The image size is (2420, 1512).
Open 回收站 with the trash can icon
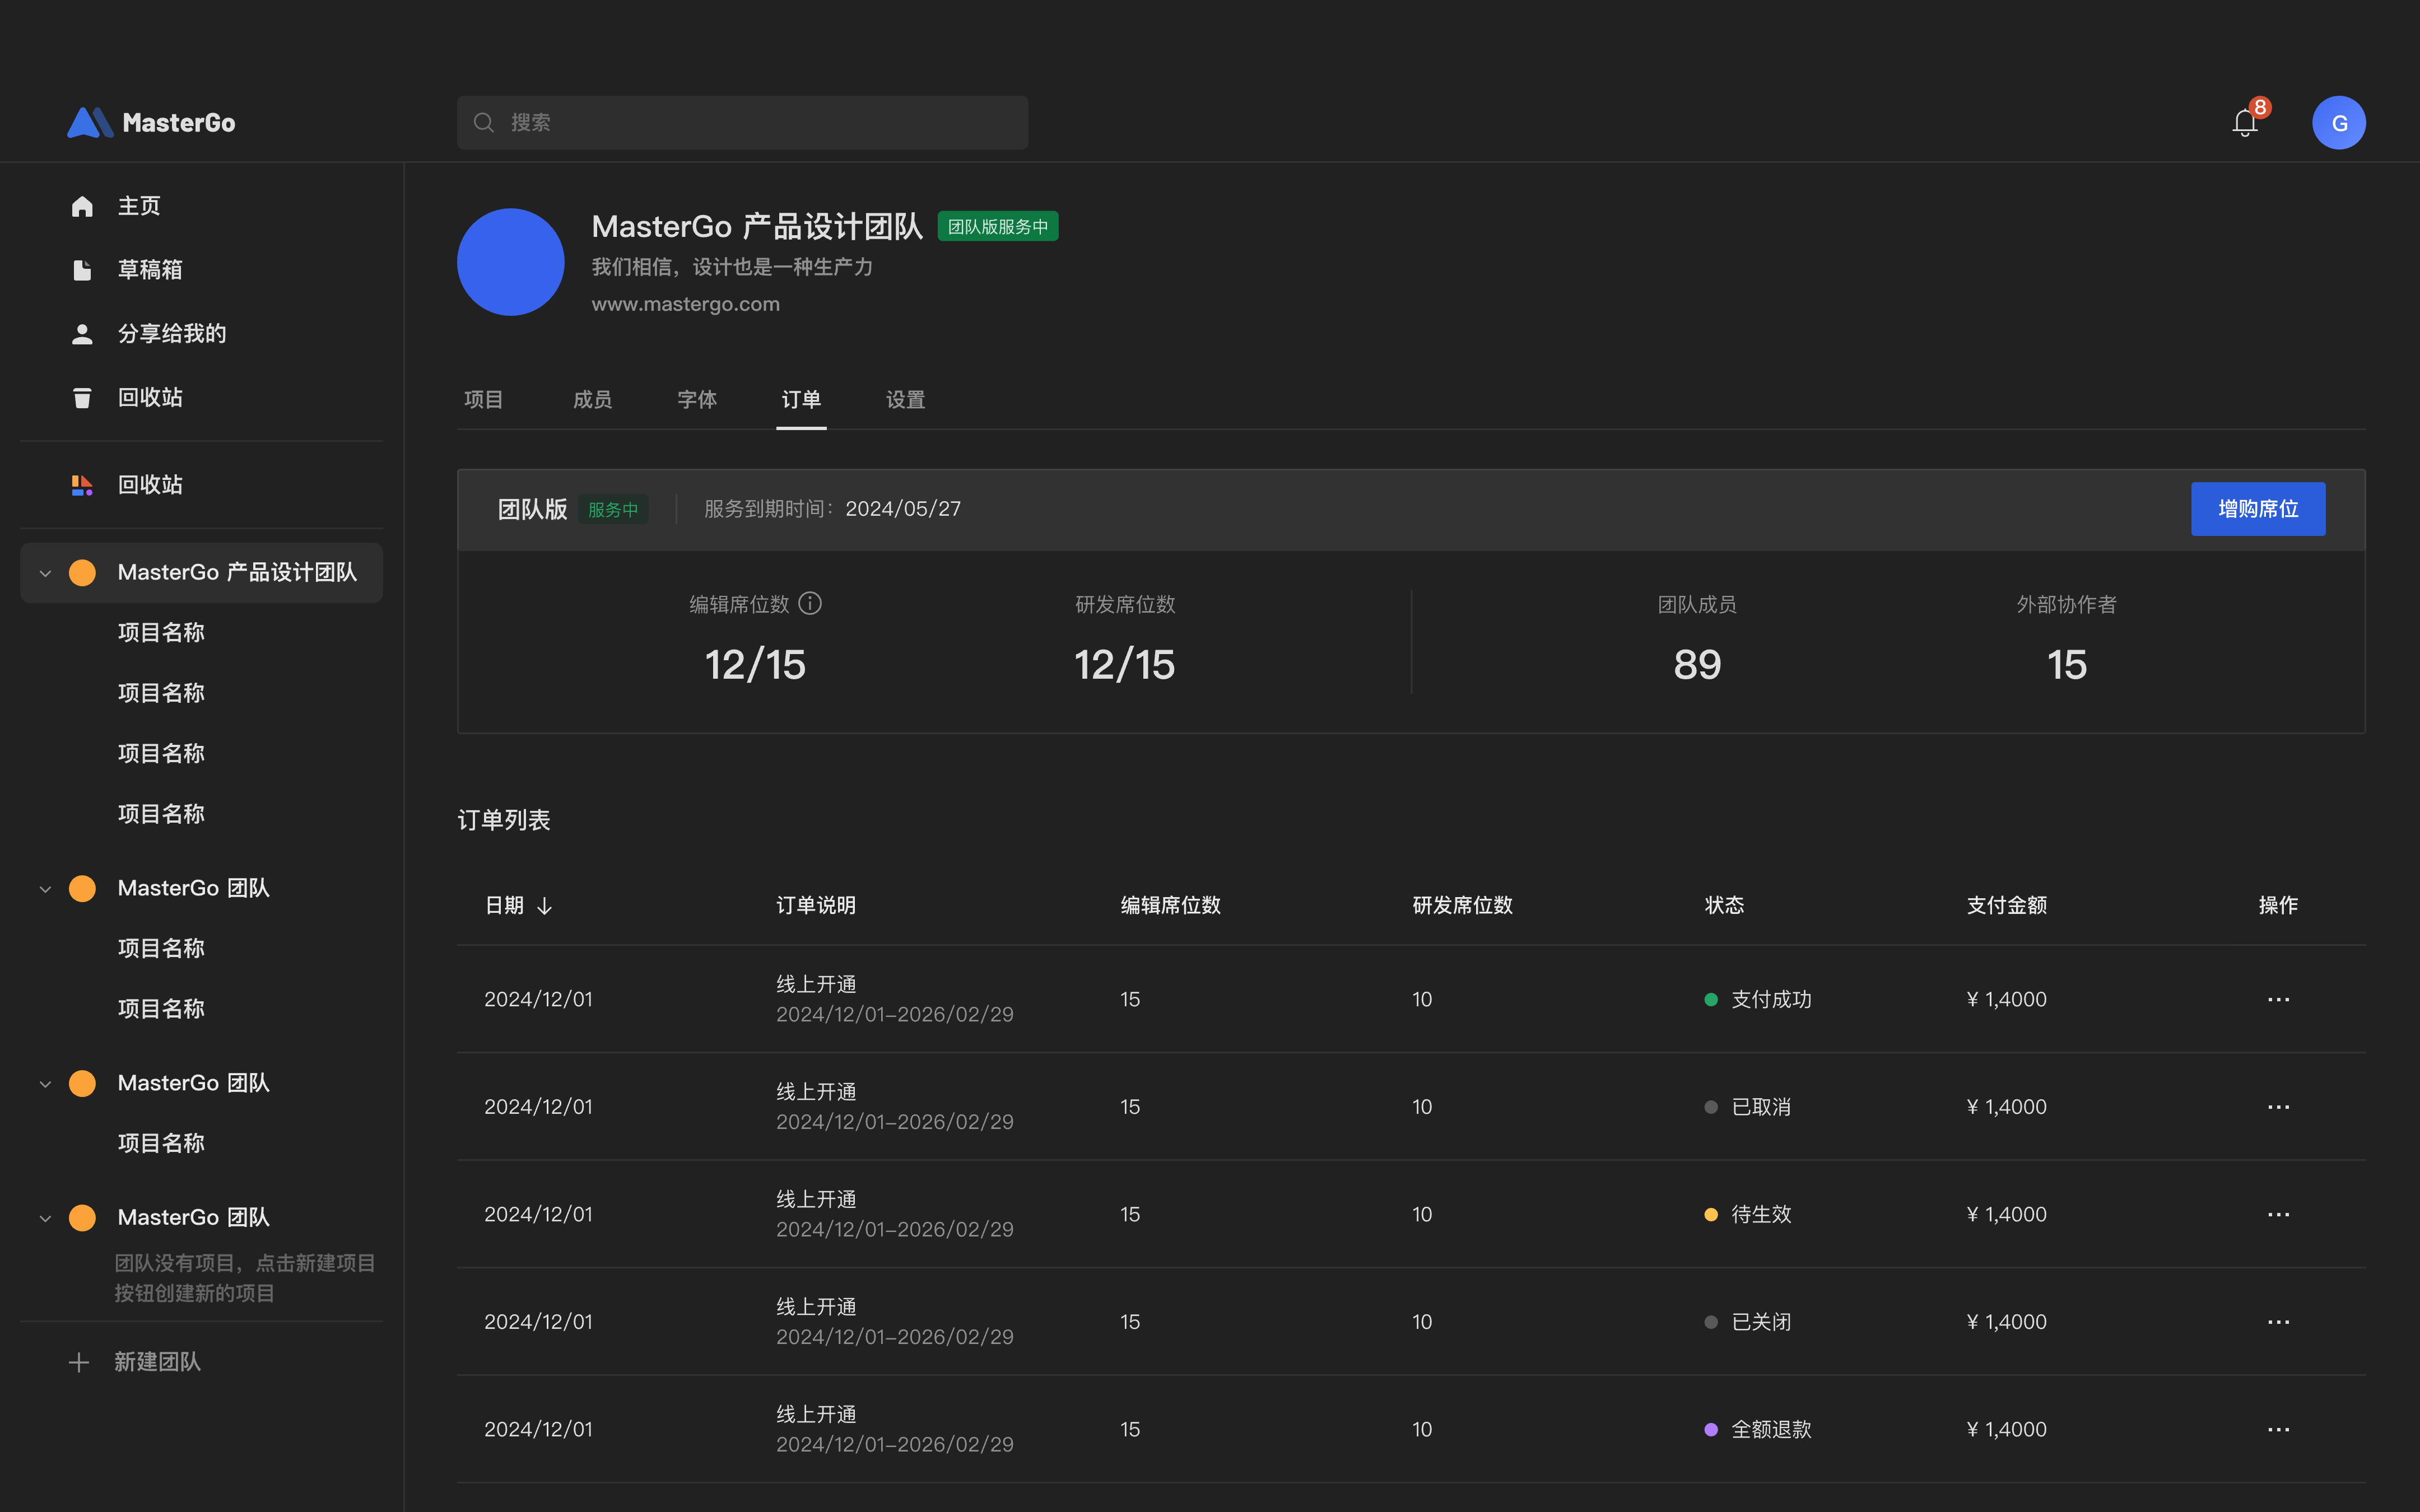(82, 398)
